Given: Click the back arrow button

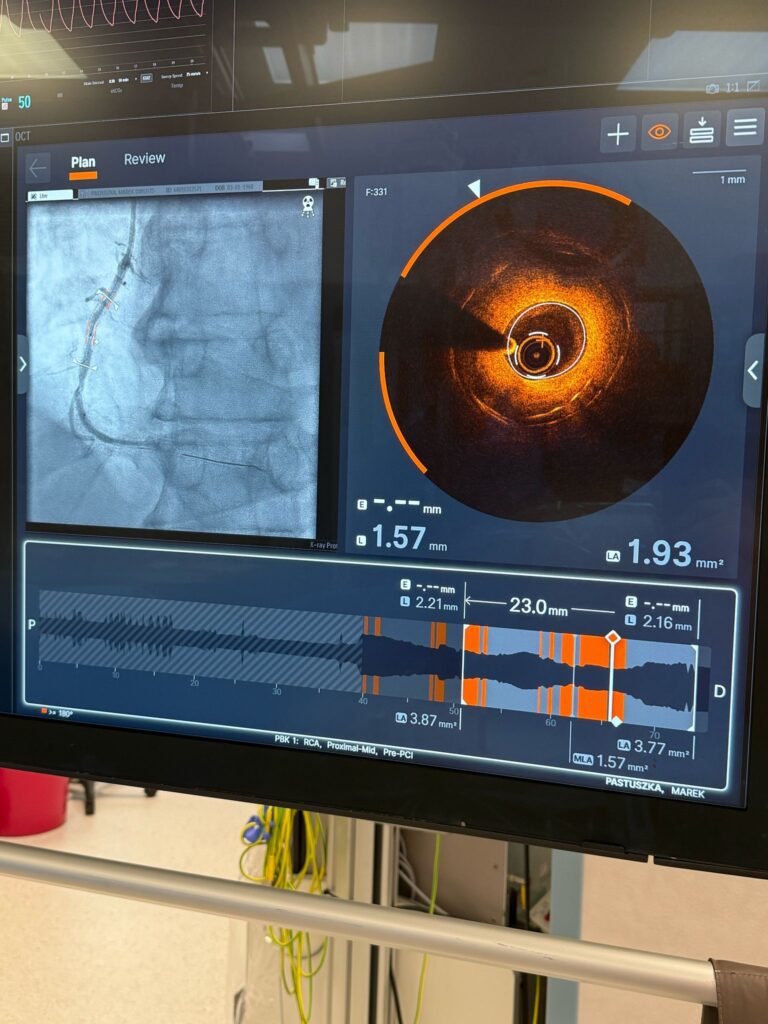Looking at the screenshot, I should tap(38, 167).
